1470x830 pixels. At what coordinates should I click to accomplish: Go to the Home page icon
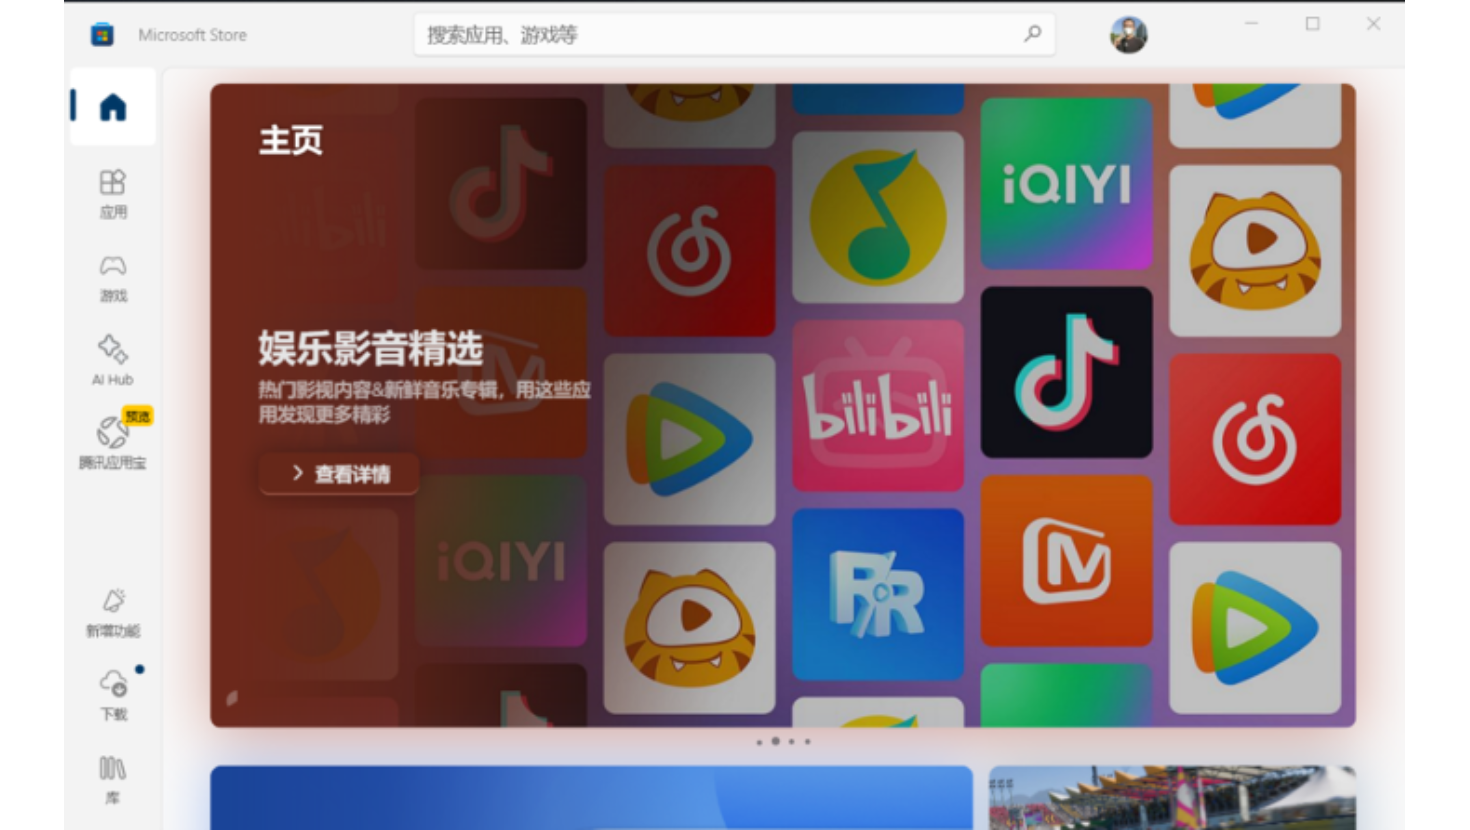pyautogui.click(x=113, y=107)
